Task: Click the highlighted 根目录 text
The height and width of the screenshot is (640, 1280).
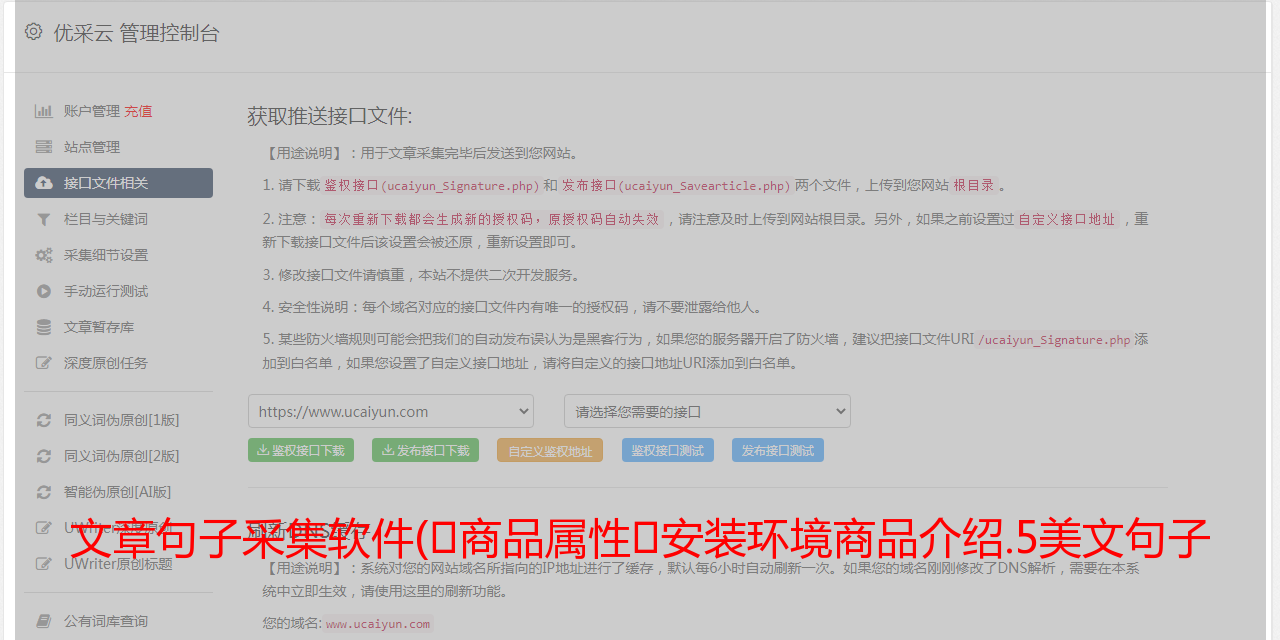Action: point(974,186)
